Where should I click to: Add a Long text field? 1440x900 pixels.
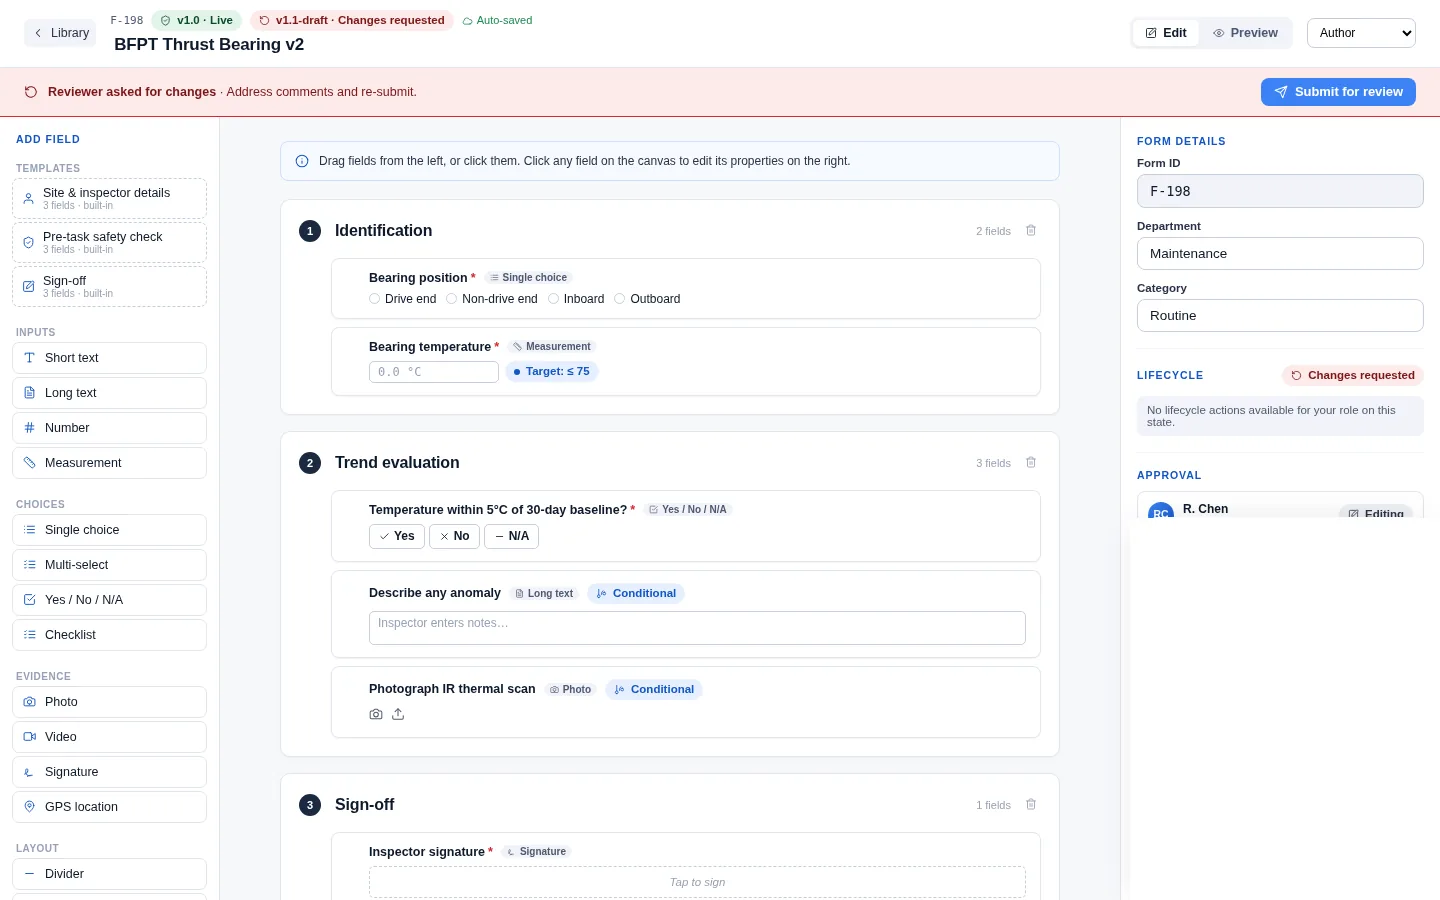(x=110, y=393)
